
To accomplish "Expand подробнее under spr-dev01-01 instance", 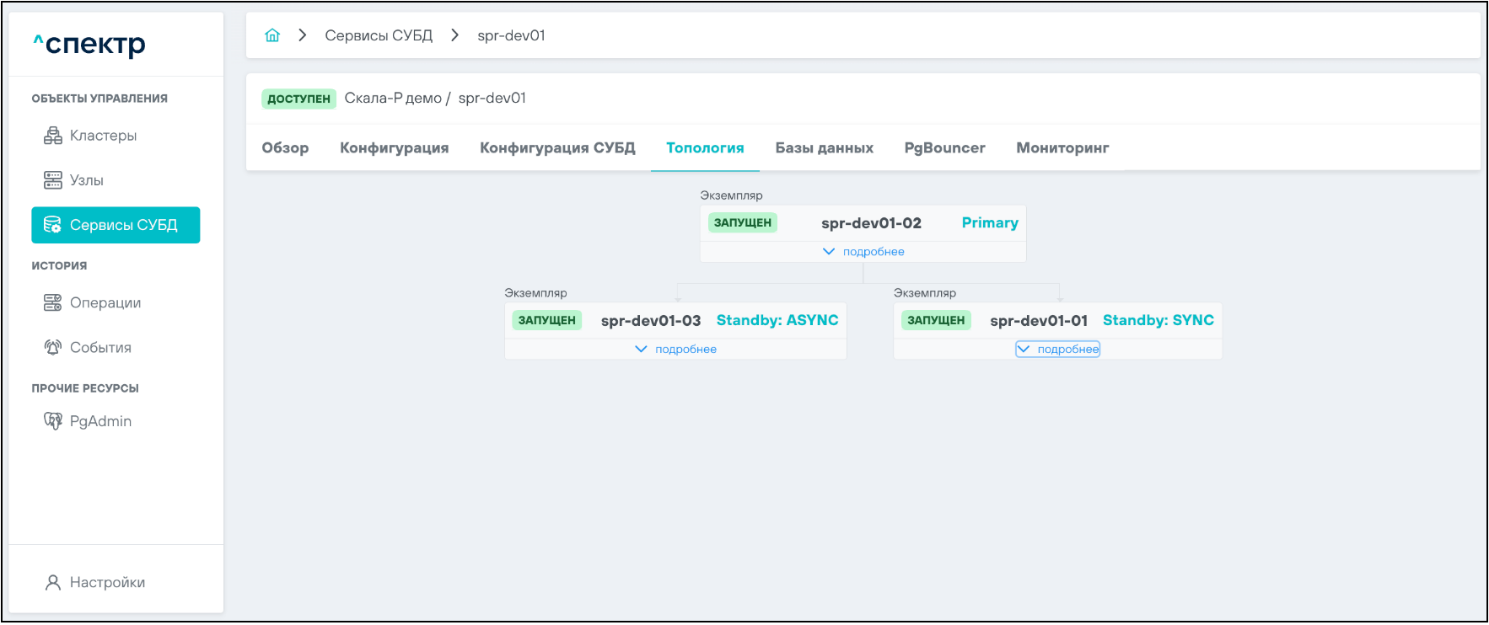I will 1058,349.
